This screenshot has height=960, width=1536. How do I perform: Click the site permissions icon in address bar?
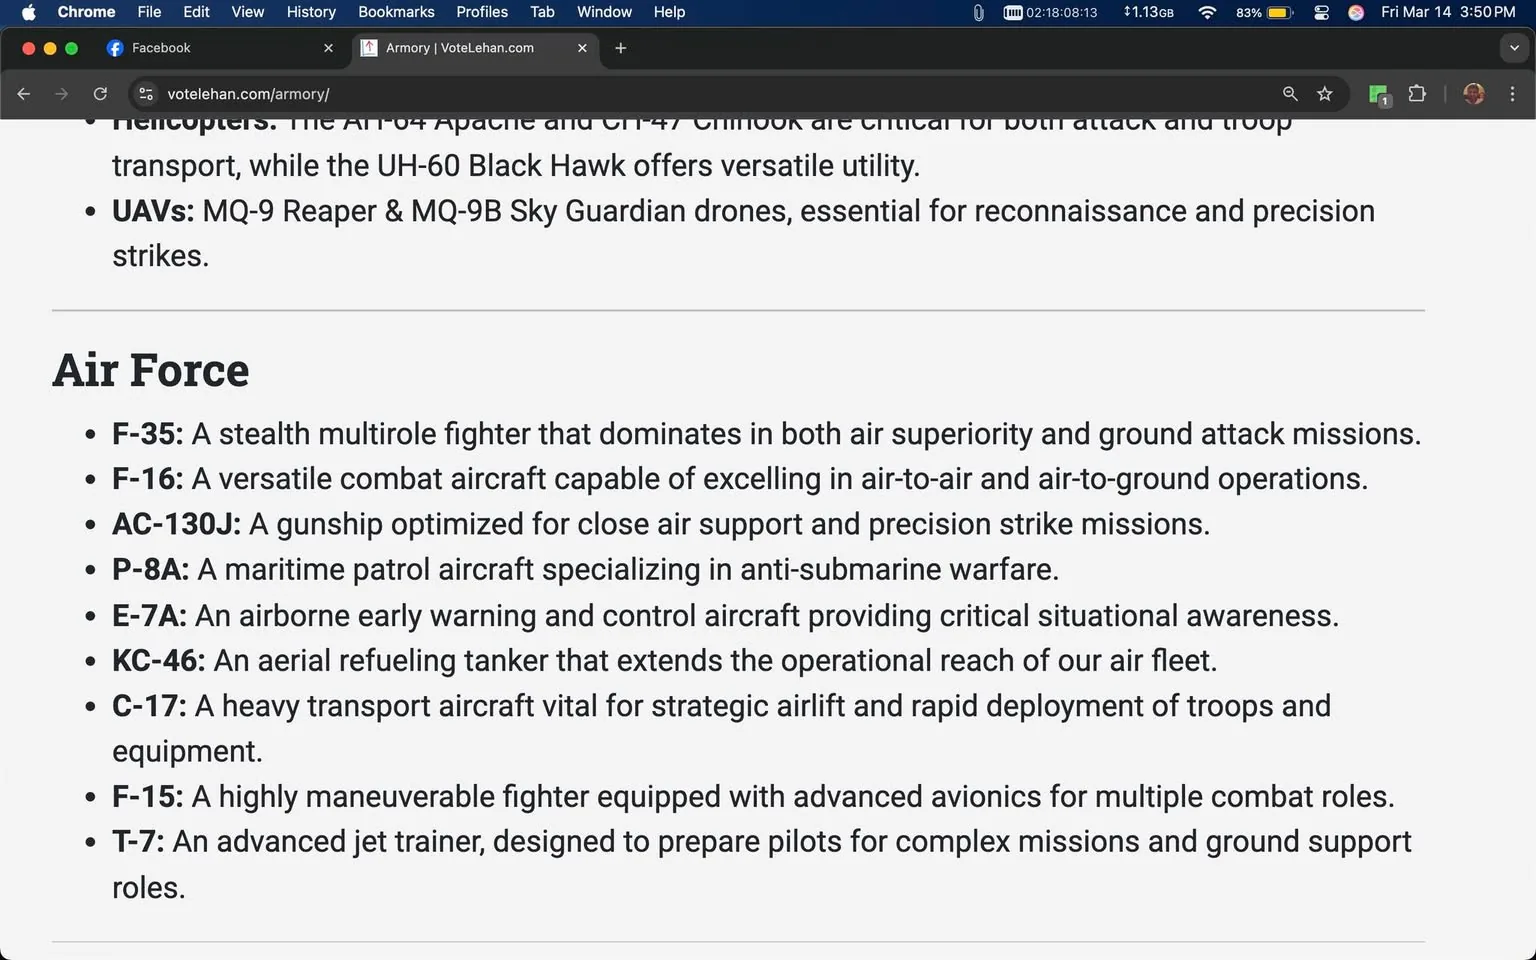click(x=146, y=93)
